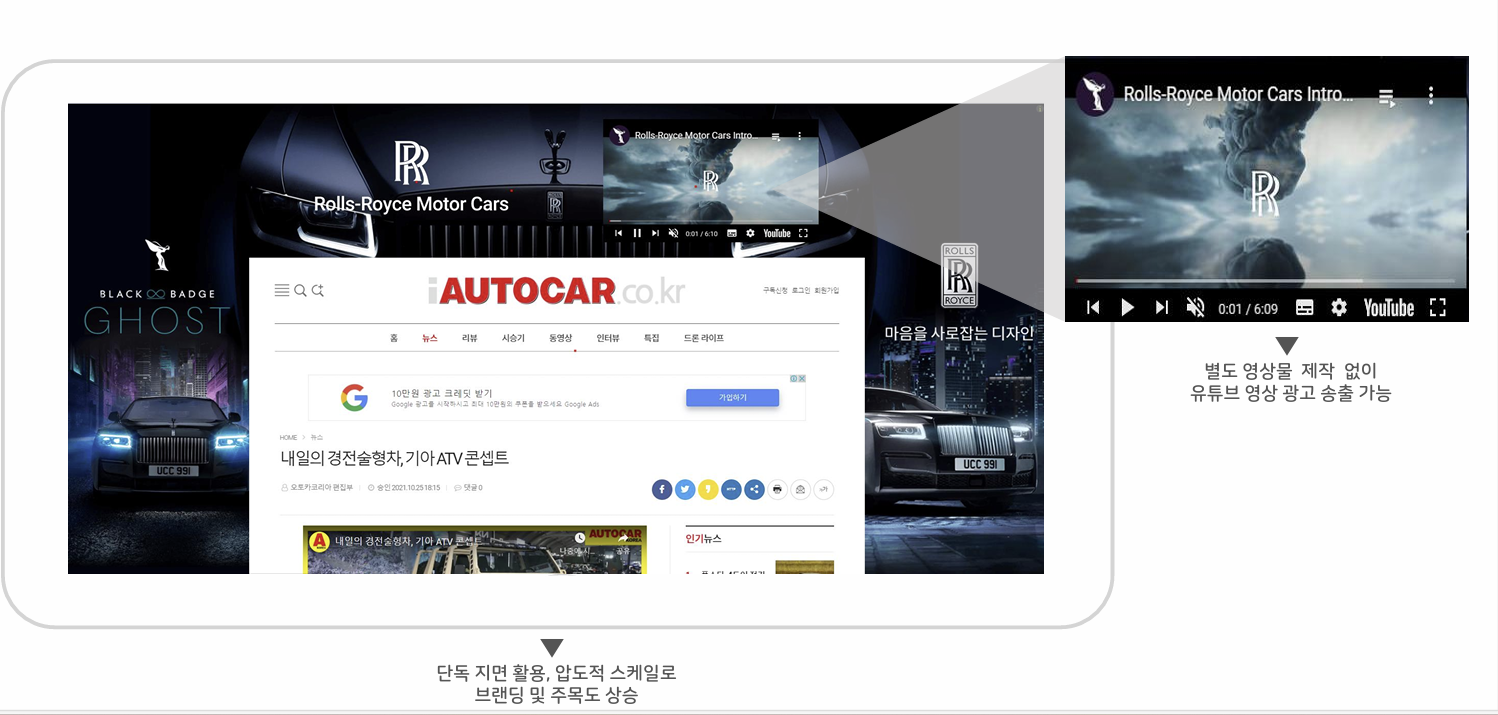Screen dimensions: 1498x715
Task: Toggle subtitles in enlarged video player
Action: coord(1305,308)
